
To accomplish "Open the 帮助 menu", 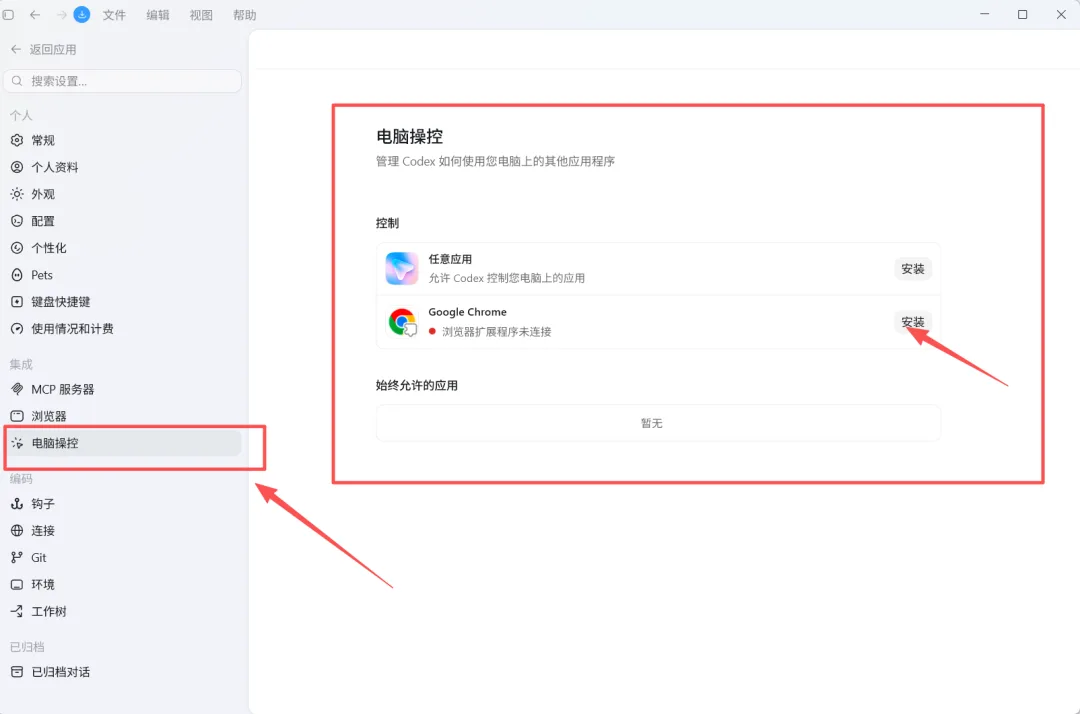I will [x=245, y=15].
